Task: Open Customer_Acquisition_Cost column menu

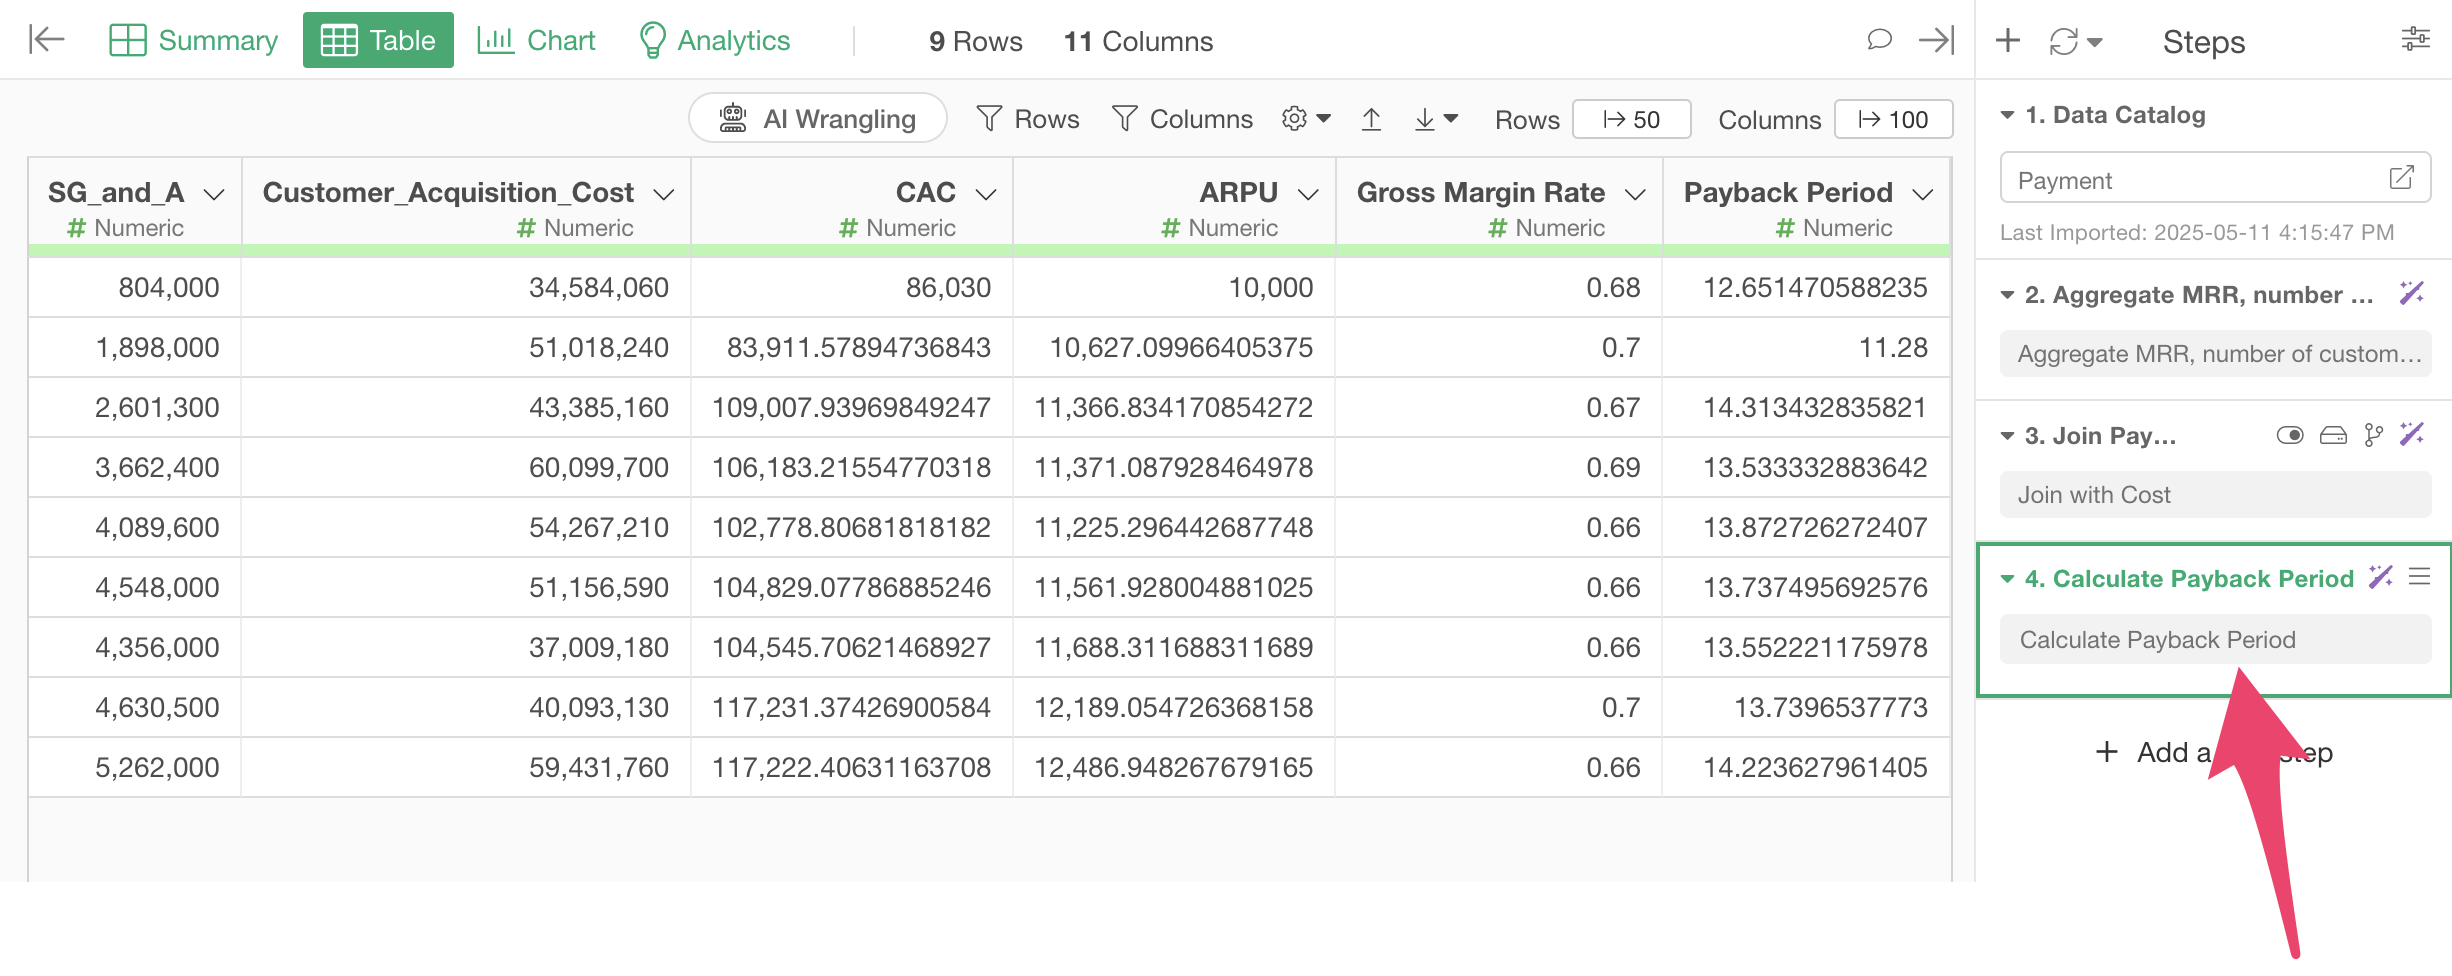Action: point(664,194)
